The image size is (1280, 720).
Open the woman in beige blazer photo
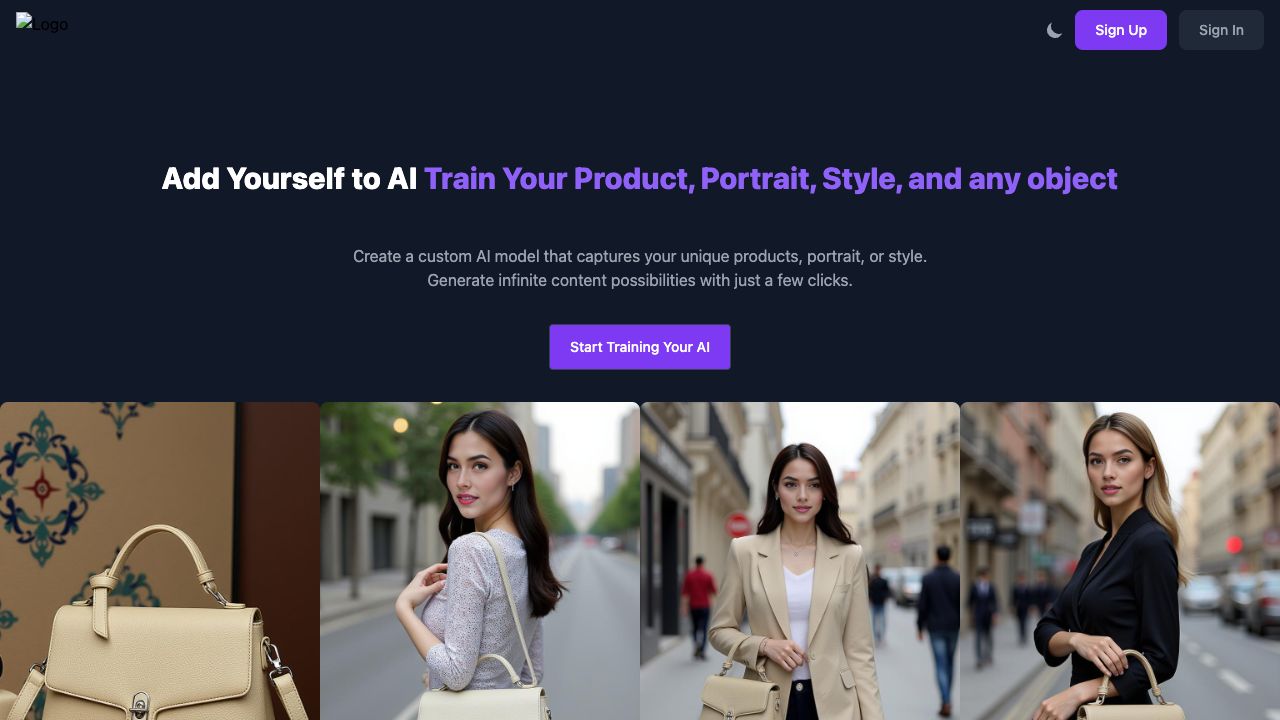click(x=800, y=561)
